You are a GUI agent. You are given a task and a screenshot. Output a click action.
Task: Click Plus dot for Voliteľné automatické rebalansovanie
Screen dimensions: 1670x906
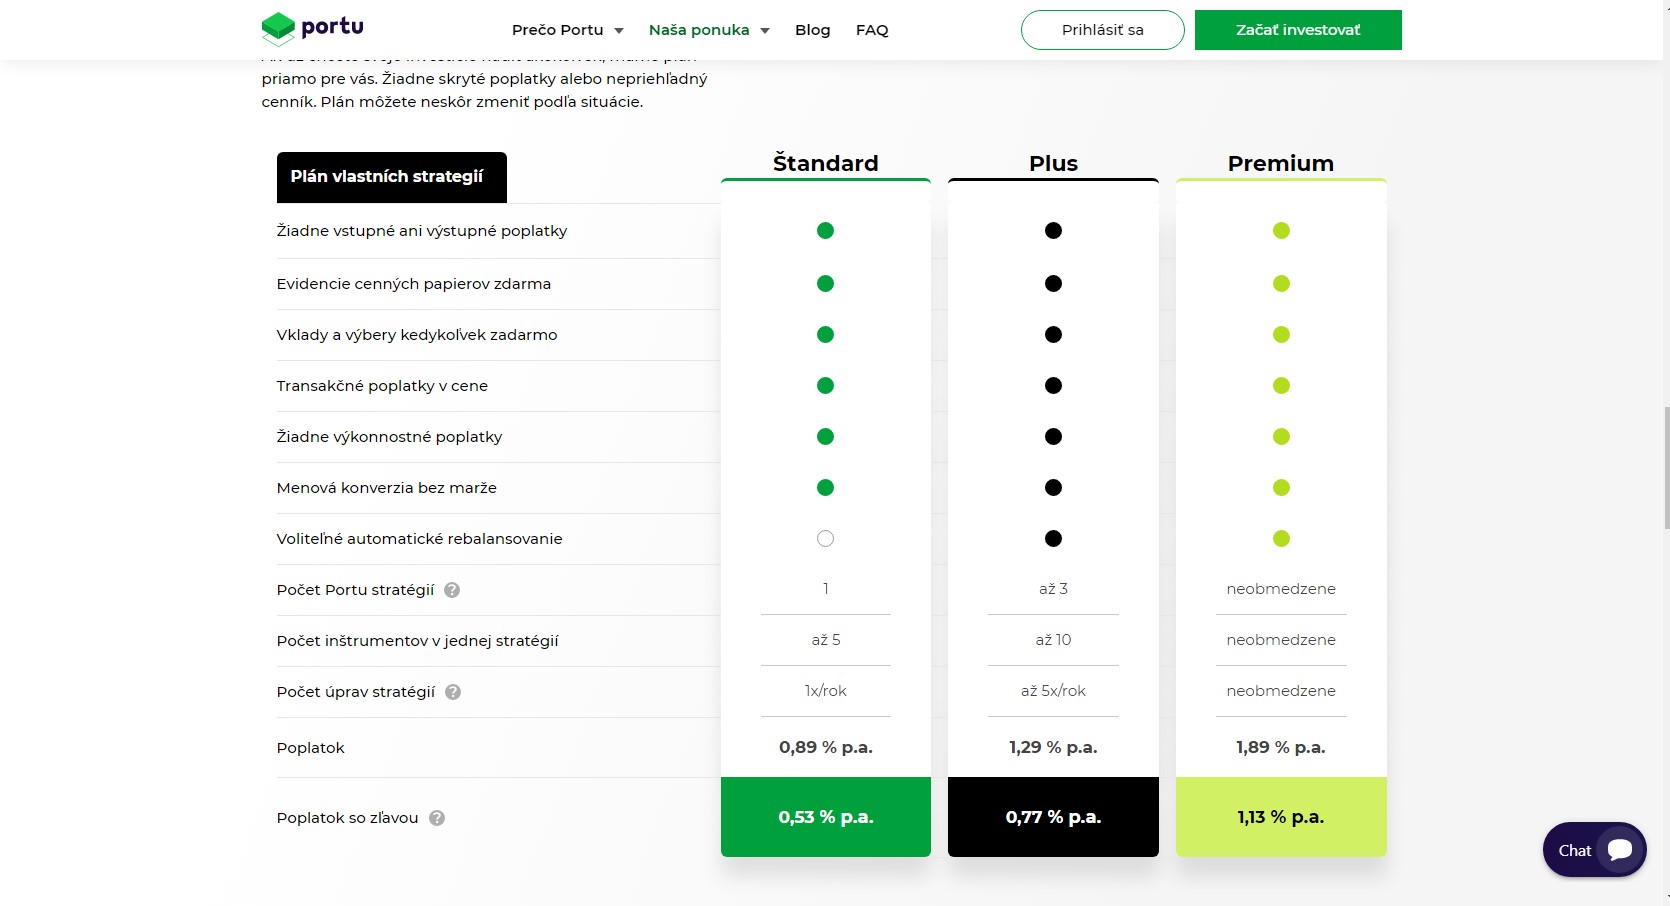1053,539
